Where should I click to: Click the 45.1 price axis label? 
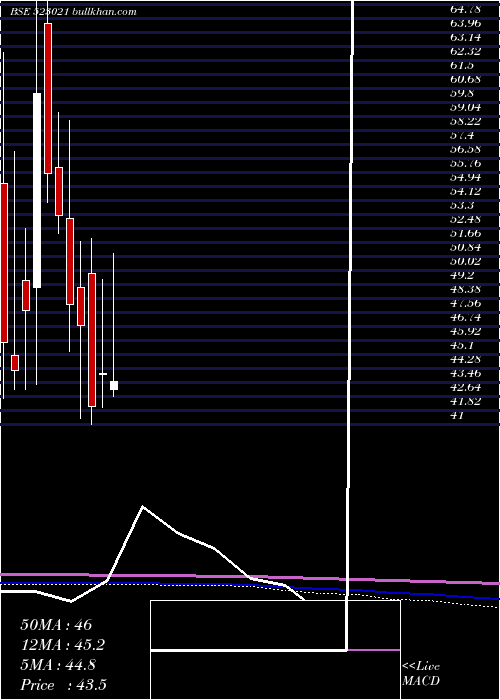462,346
